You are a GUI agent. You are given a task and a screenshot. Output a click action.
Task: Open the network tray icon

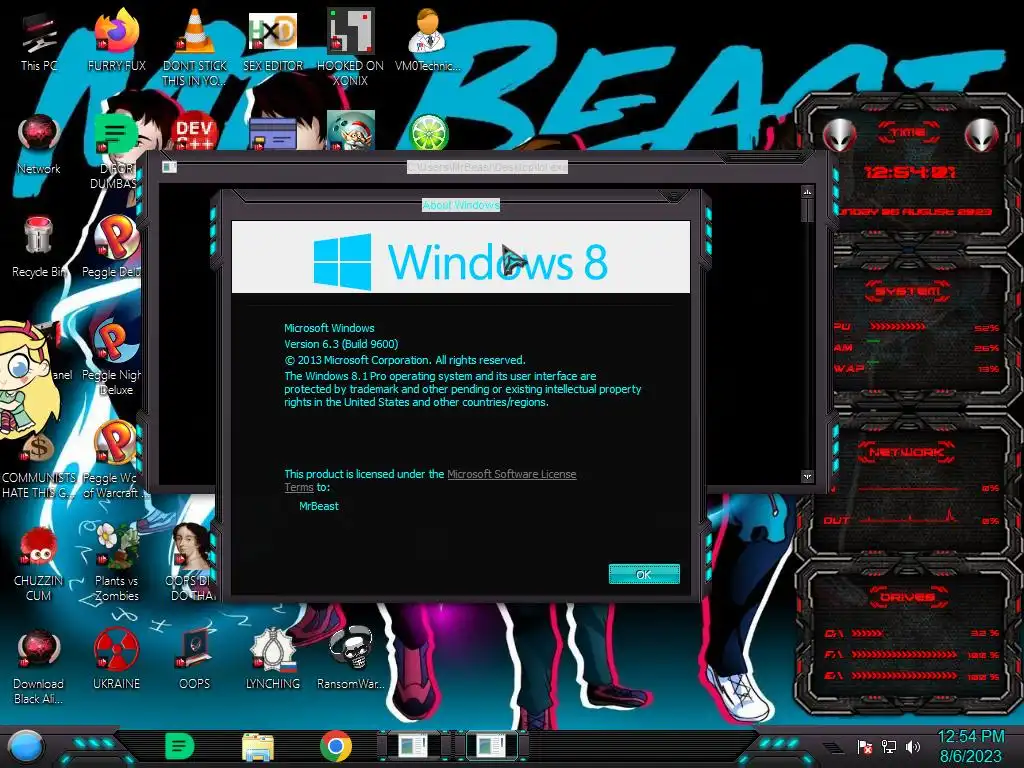[x=889, y=746]
